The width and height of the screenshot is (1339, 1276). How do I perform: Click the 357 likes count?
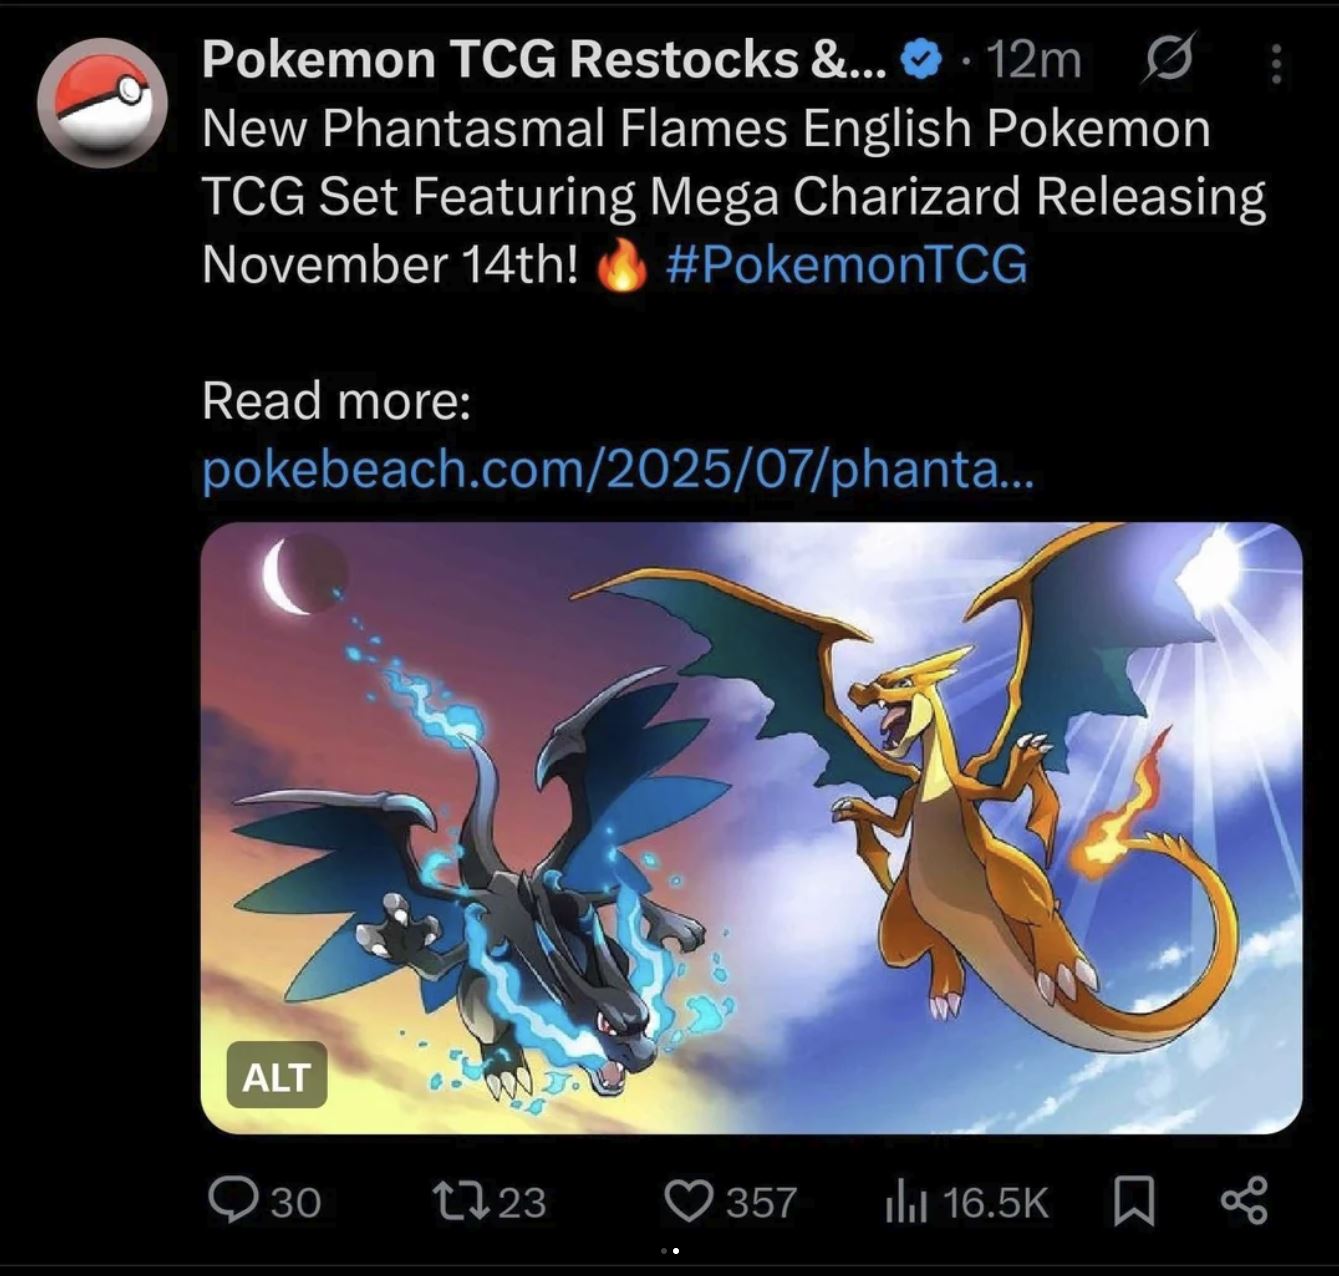tap(761, 1202)
